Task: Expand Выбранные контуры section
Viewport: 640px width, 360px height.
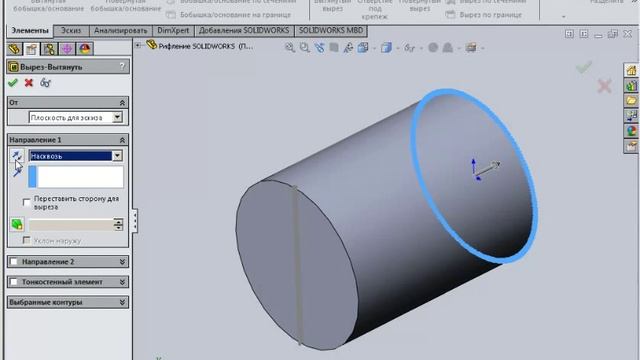Action: (122, 302)
